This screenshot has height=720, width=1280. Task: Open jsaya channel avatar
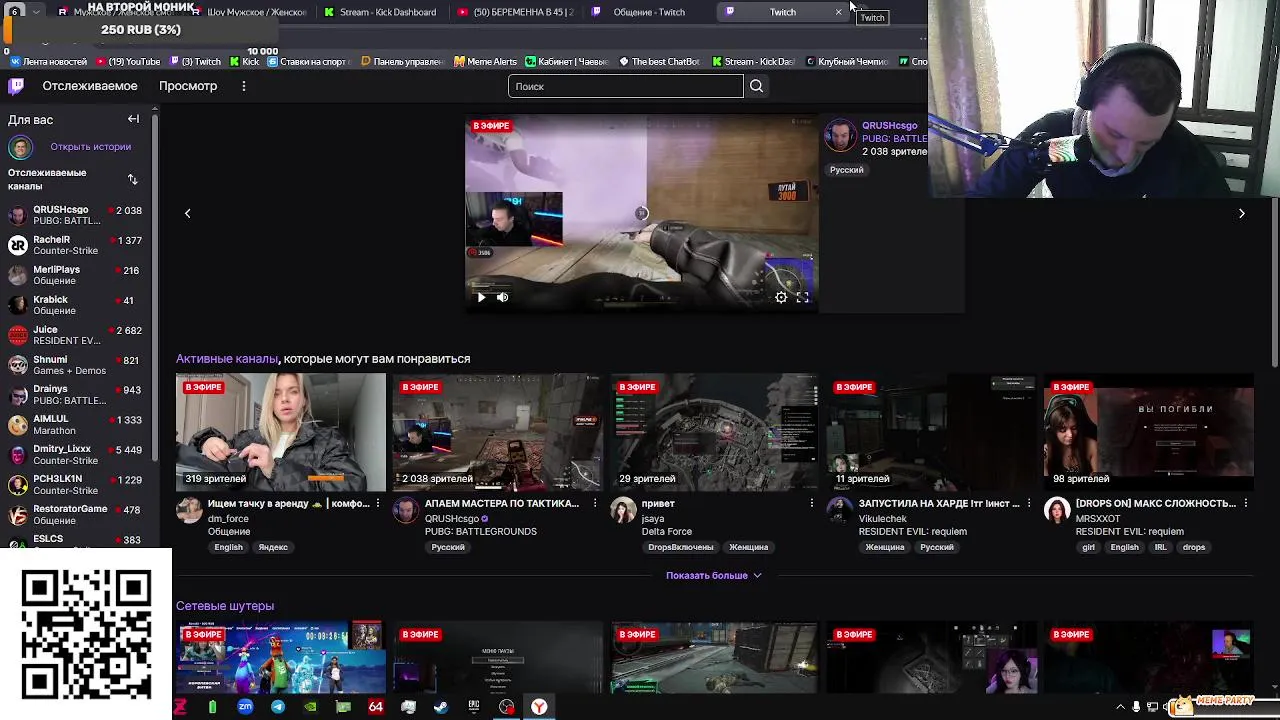623,511
